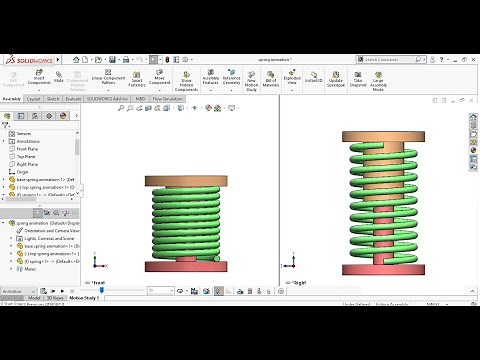Viewport: 480px width, 360px height.
Task: Select the Motion Study 1 tab
Action: 84,298
